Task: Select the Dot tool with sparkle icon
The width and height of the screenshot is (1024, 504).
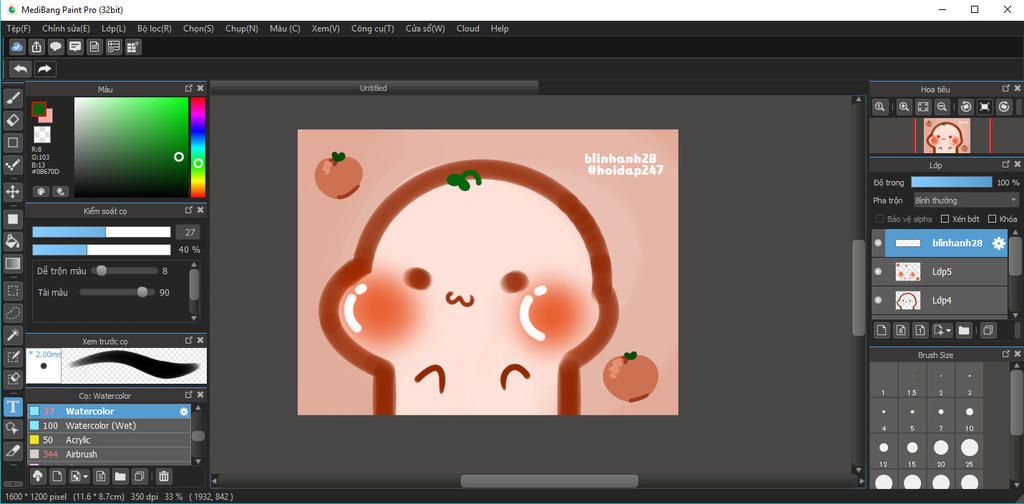Action: [x=13, y=165]
